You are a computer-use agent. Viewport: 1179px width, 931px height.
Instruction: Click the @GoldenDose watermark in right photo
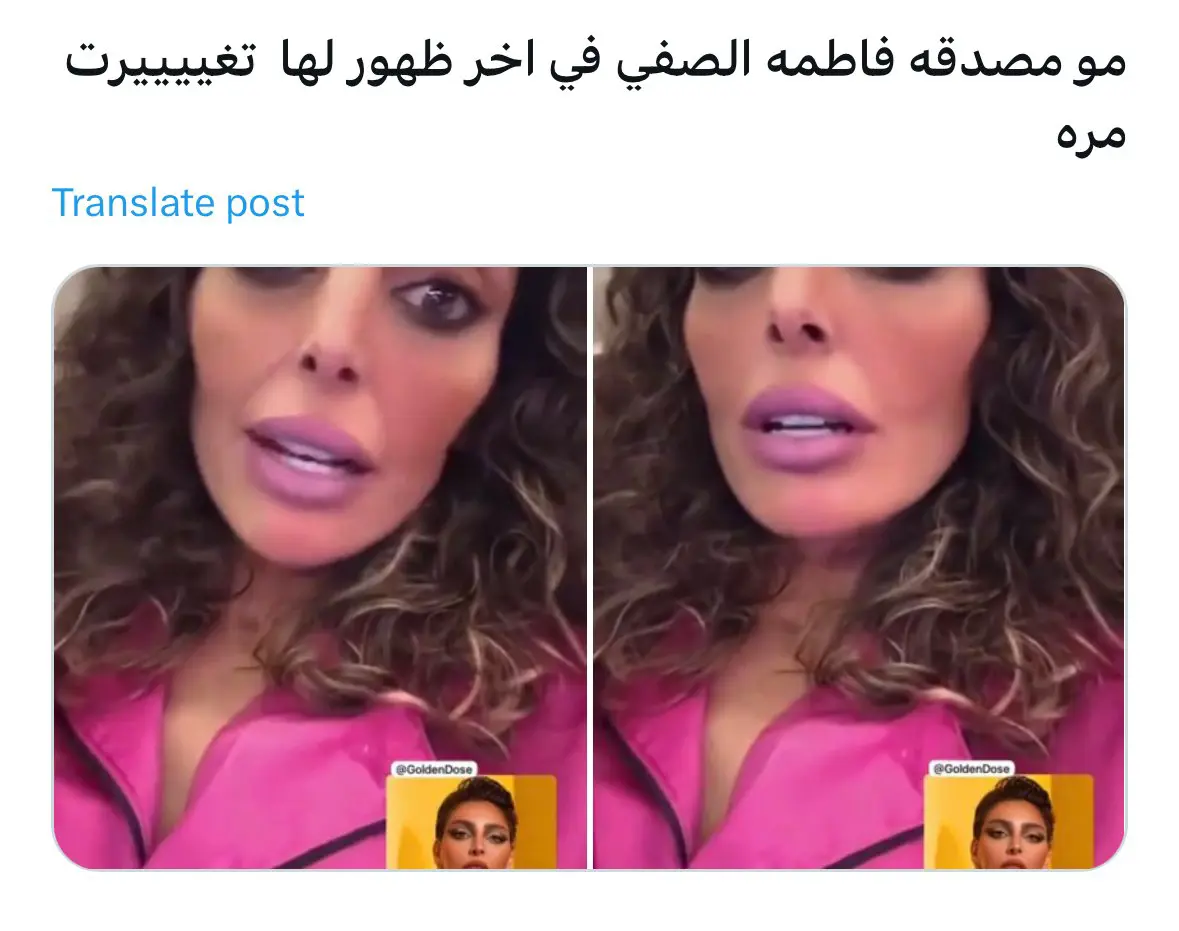(x=971, y=769)
